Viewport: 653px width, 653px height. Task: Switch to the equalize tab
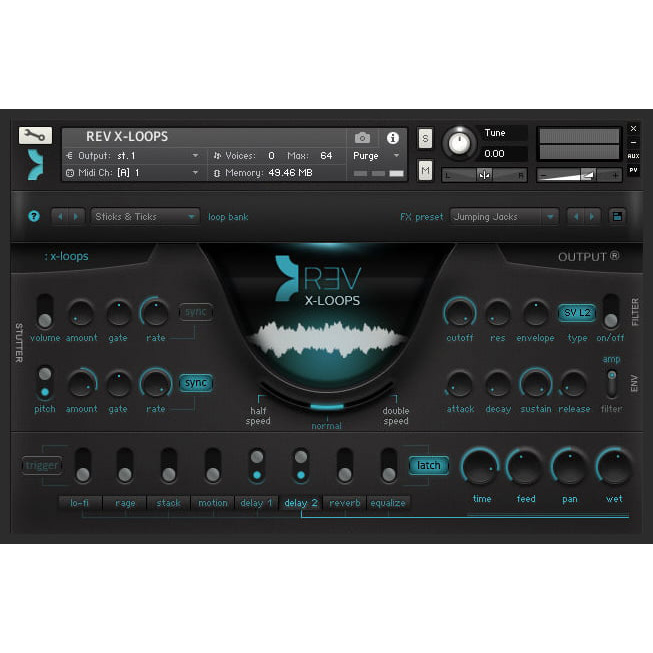(388, 503)
